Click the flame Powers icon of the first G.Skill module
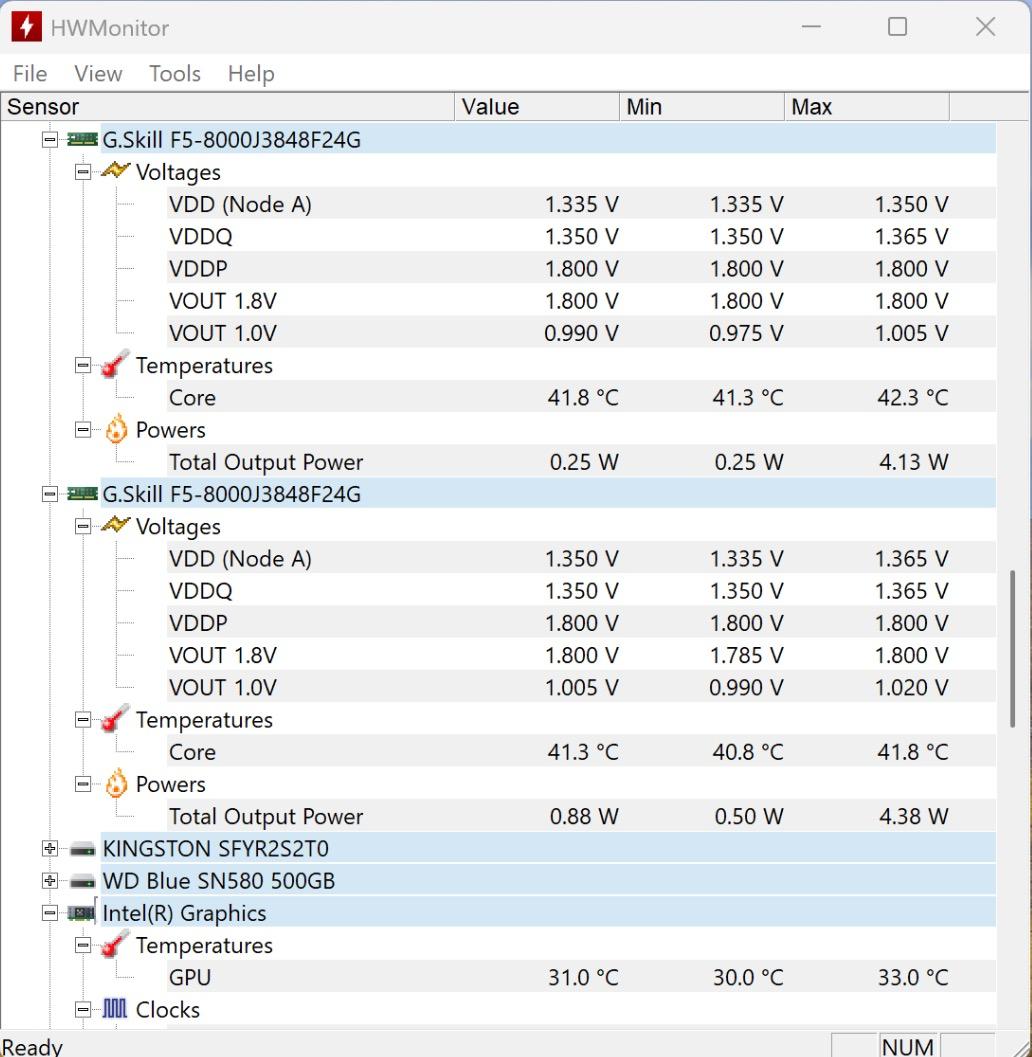The image size is (1032, 1057). point(116,430)
